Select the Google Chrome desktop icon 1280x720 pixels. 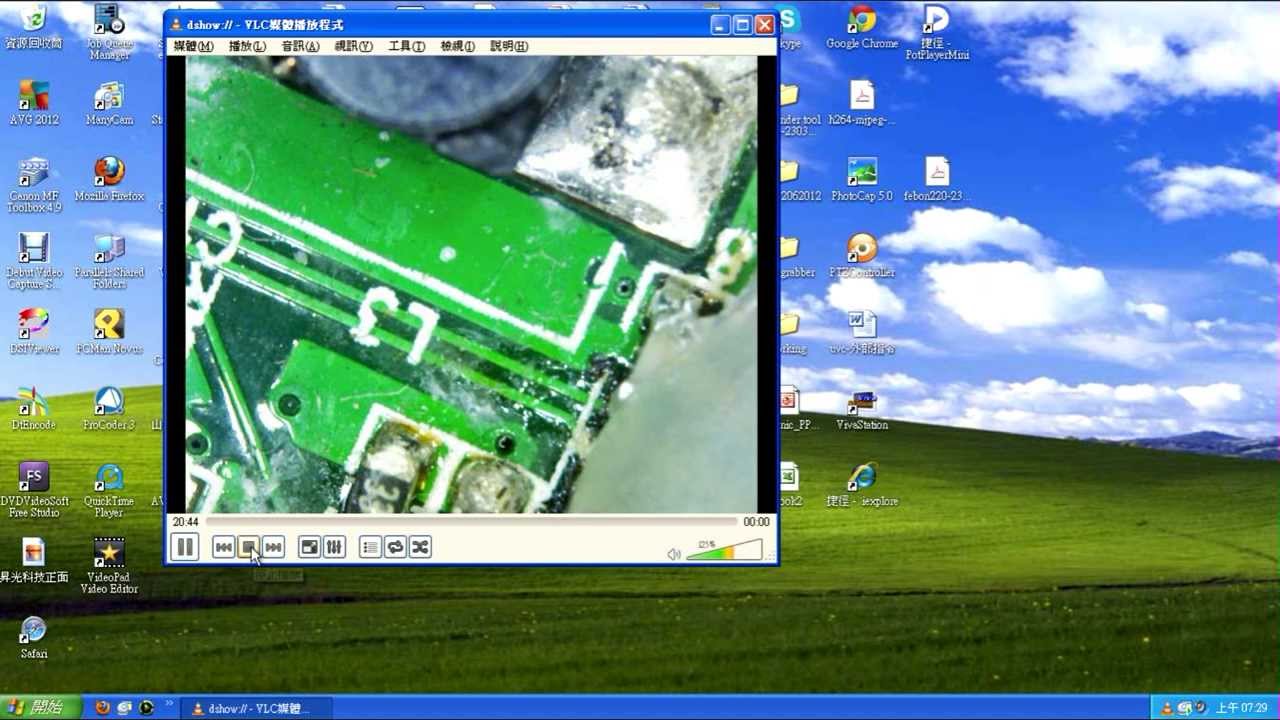[862, 27]
